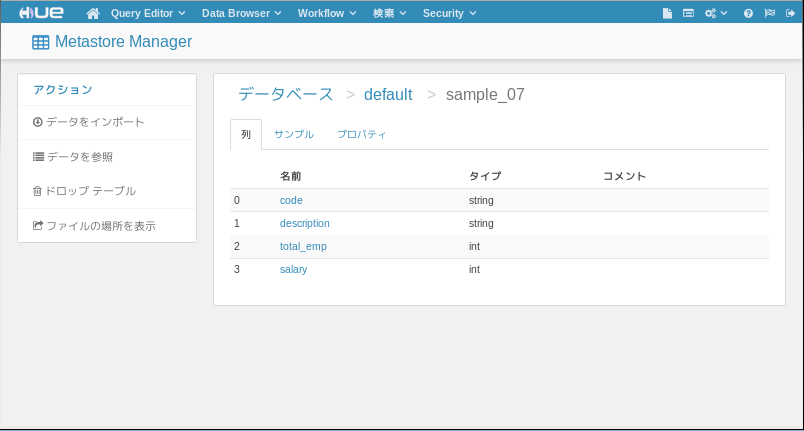Open the gears administration icon

(710, 13)
